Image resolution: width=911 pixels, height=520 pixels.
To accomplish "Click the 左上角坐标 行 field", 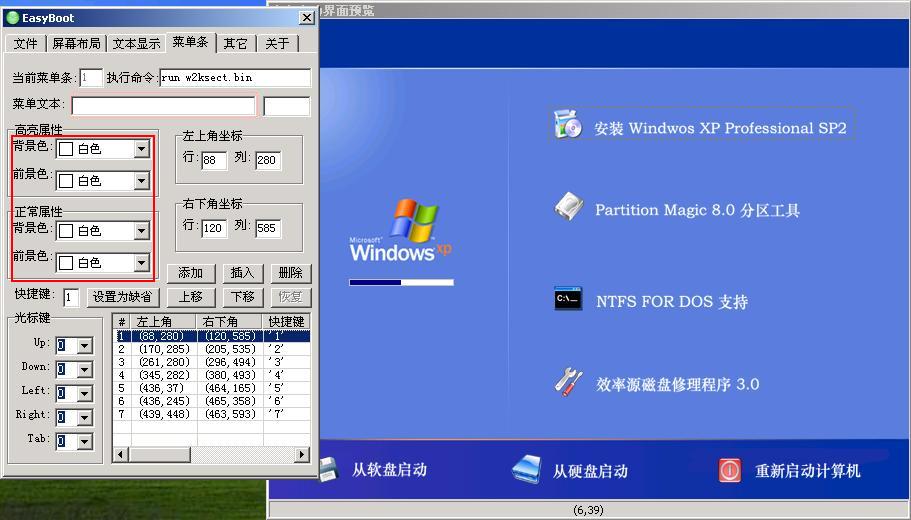I will pos(214,160).
